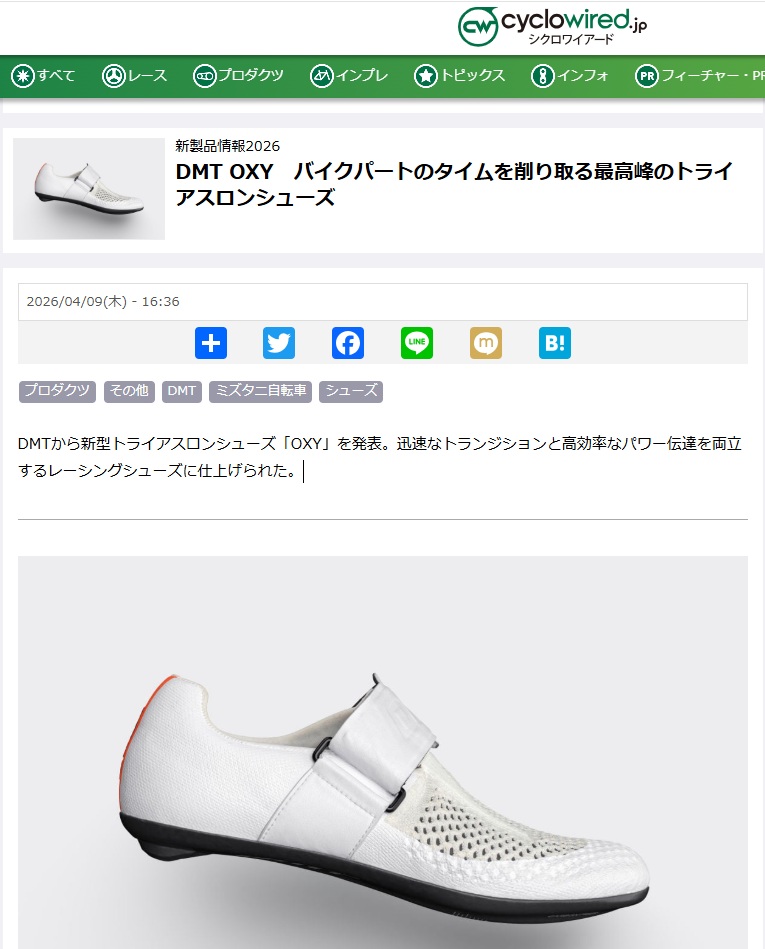Go to プロダクツ in nav bar
Image resolution: width=765 pixels, height=949 pixels.
click(238, 76)
